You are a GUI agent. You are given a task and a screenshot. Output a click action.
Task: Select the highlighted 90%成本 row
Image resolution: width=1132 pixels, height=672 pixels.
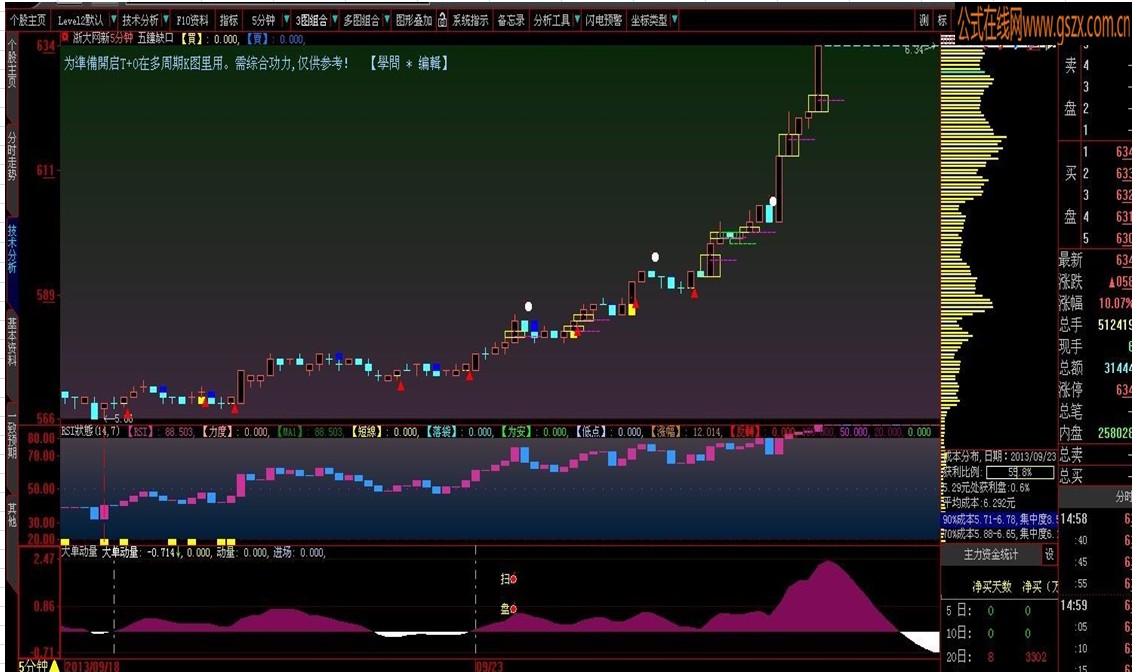(1000, 519)
